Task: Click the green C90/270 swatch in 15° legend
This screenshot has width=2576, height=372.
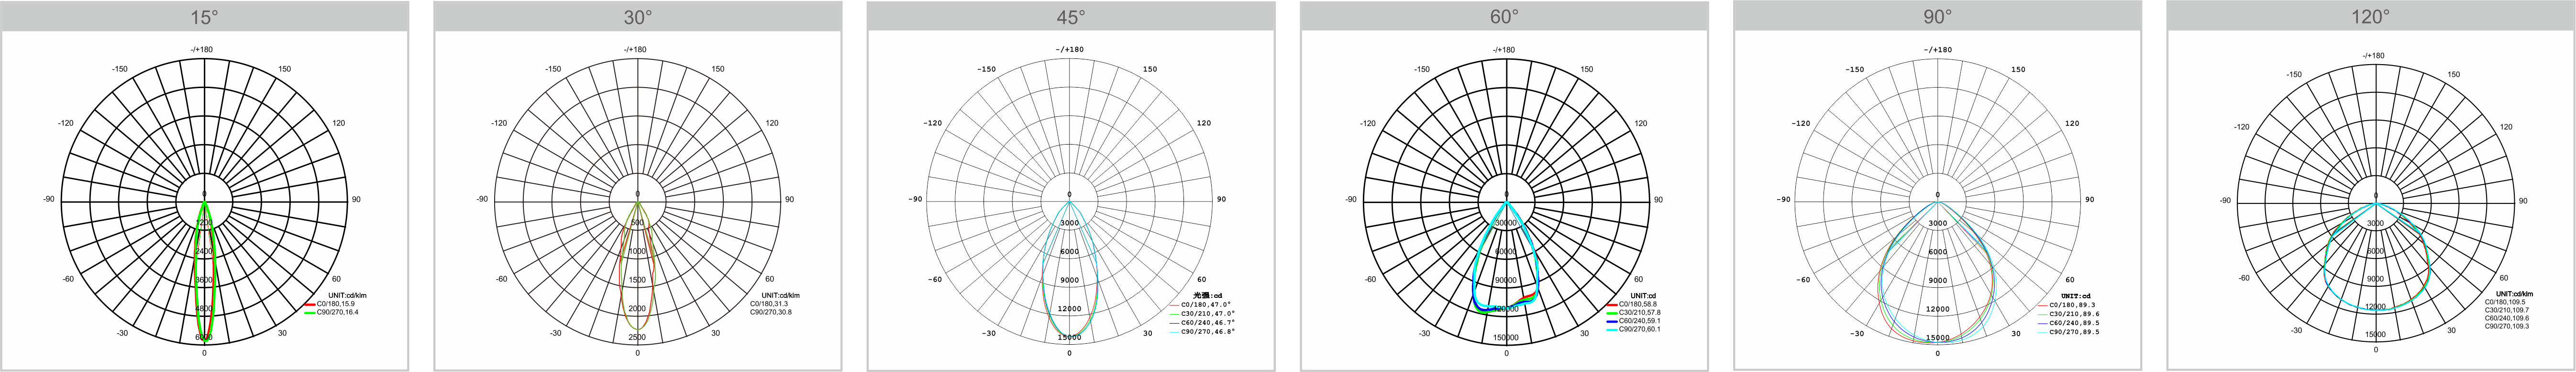Action: pyautogui.click(x=310, y=313)
